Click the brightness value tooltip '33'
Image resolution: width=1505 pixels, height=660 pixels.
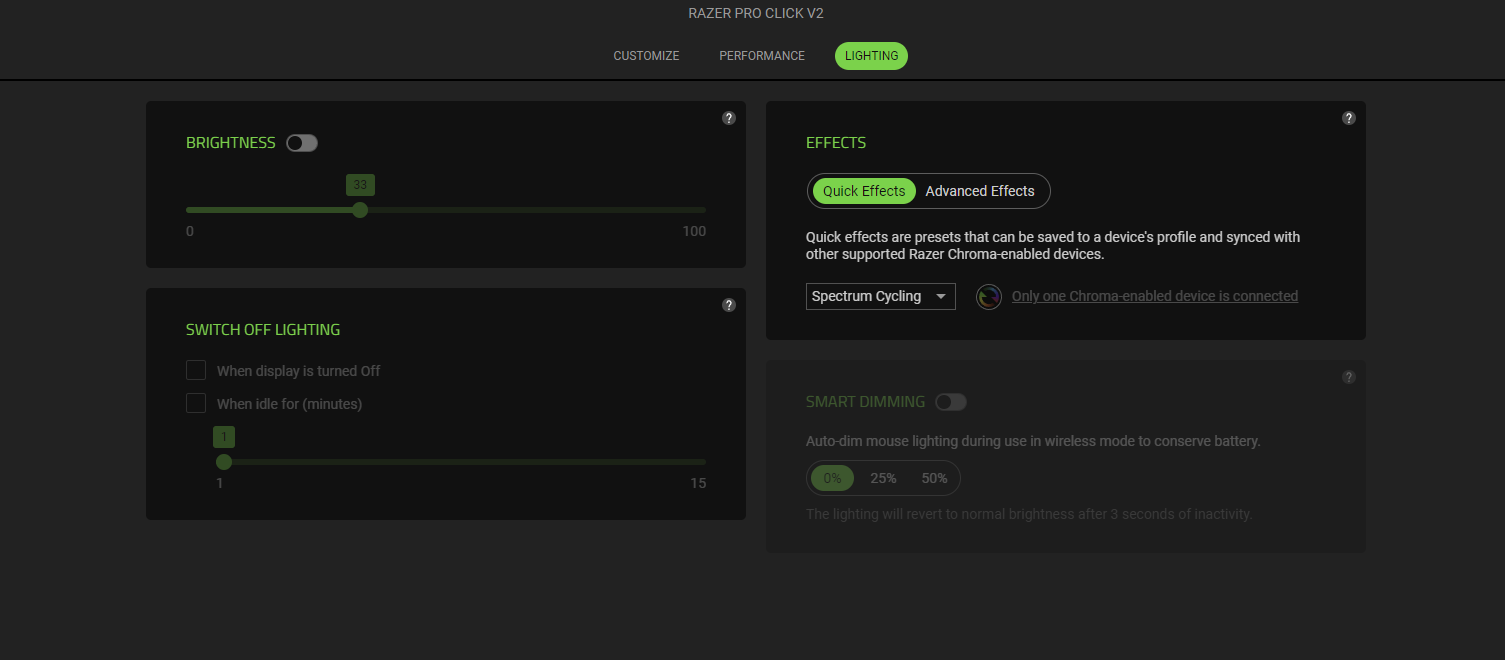tap(360, 185)
